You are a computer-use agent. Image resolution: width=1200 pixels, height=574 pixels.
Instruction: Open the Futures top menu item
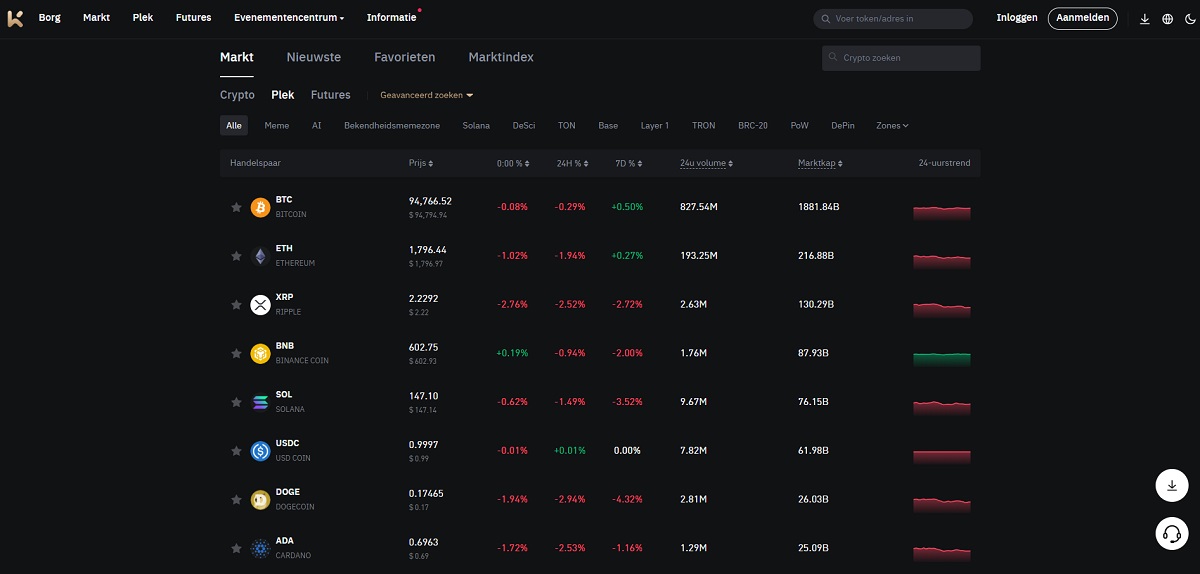click(x=193, y=18)
